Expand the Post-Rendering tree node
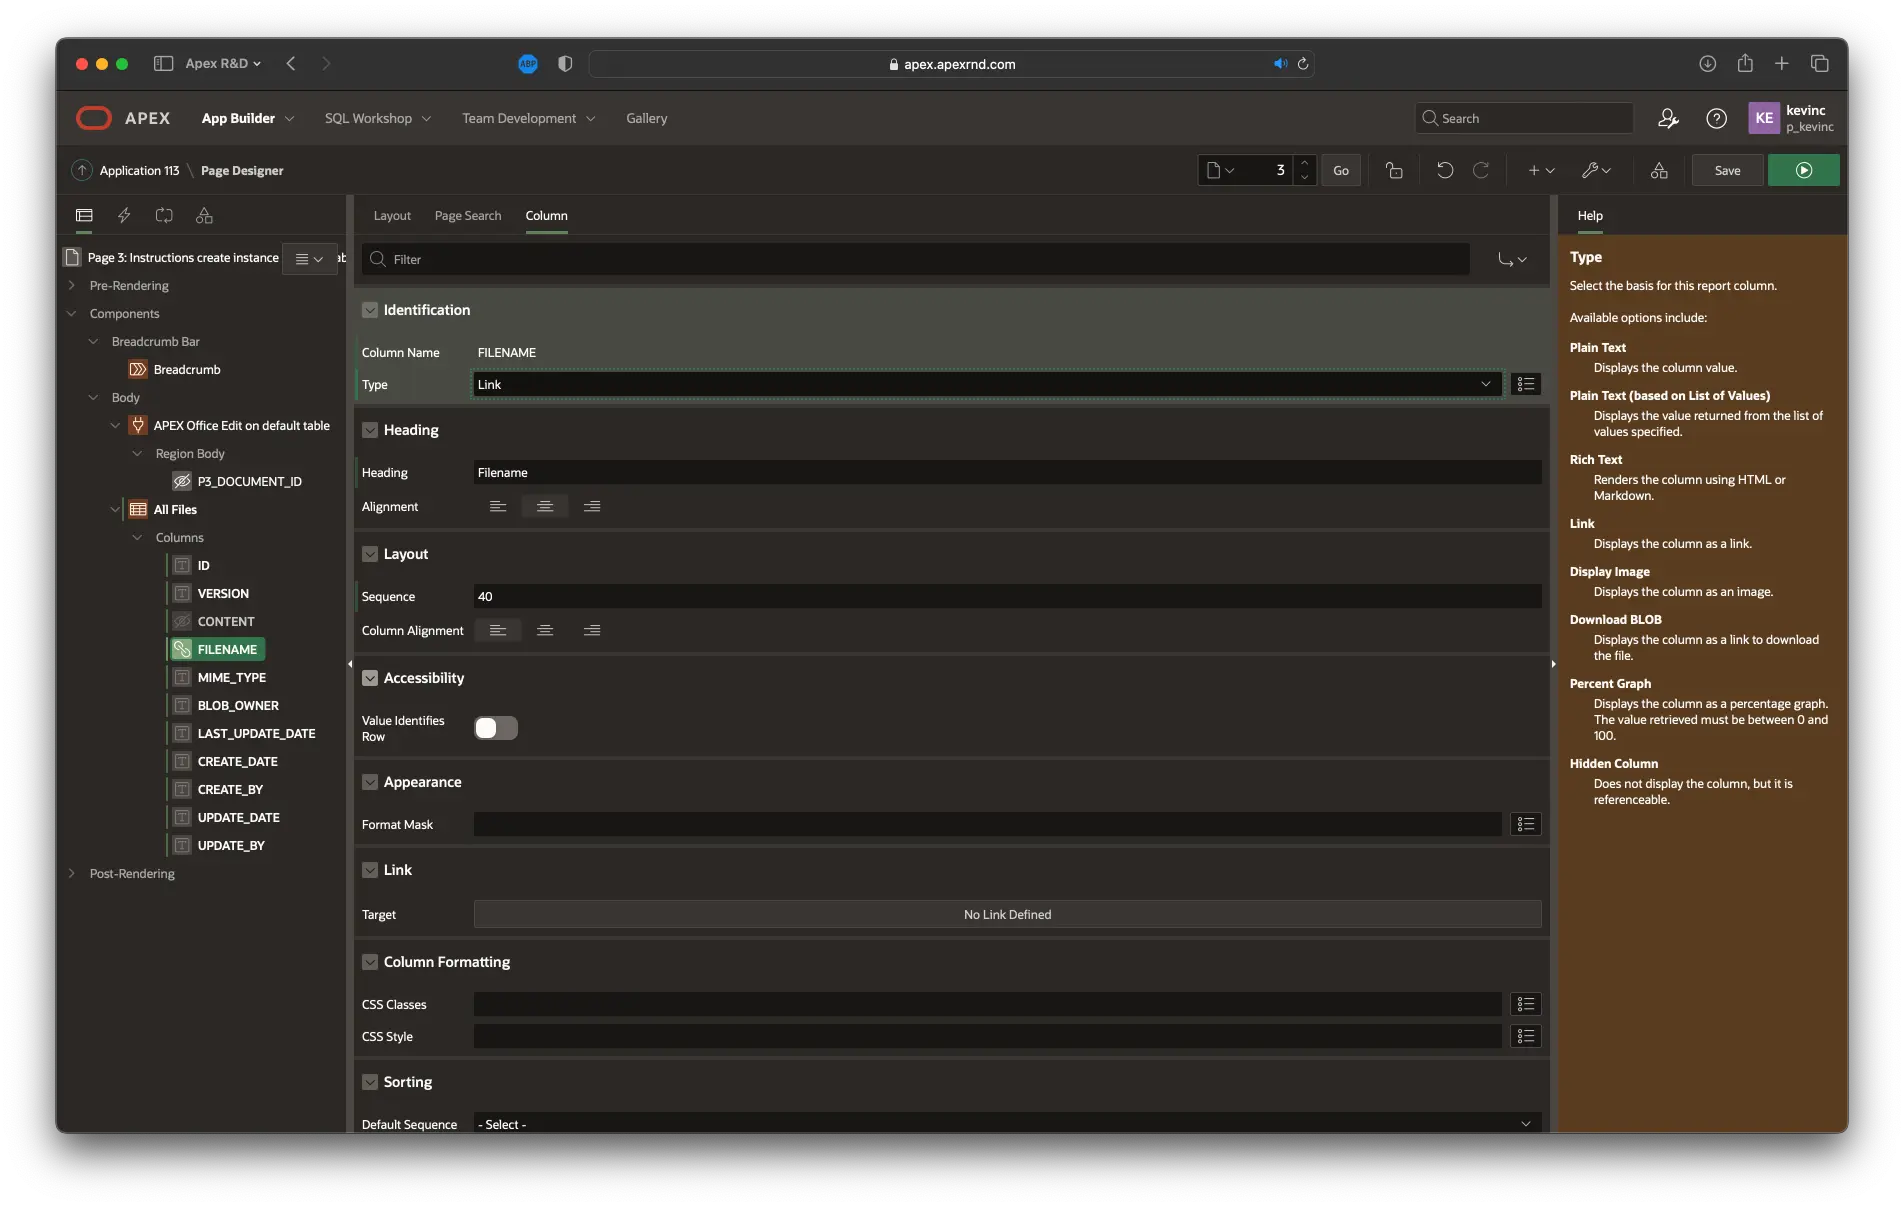This screenshot has height=1207, width=1904. pyautogui.click(x=72, y=874)
